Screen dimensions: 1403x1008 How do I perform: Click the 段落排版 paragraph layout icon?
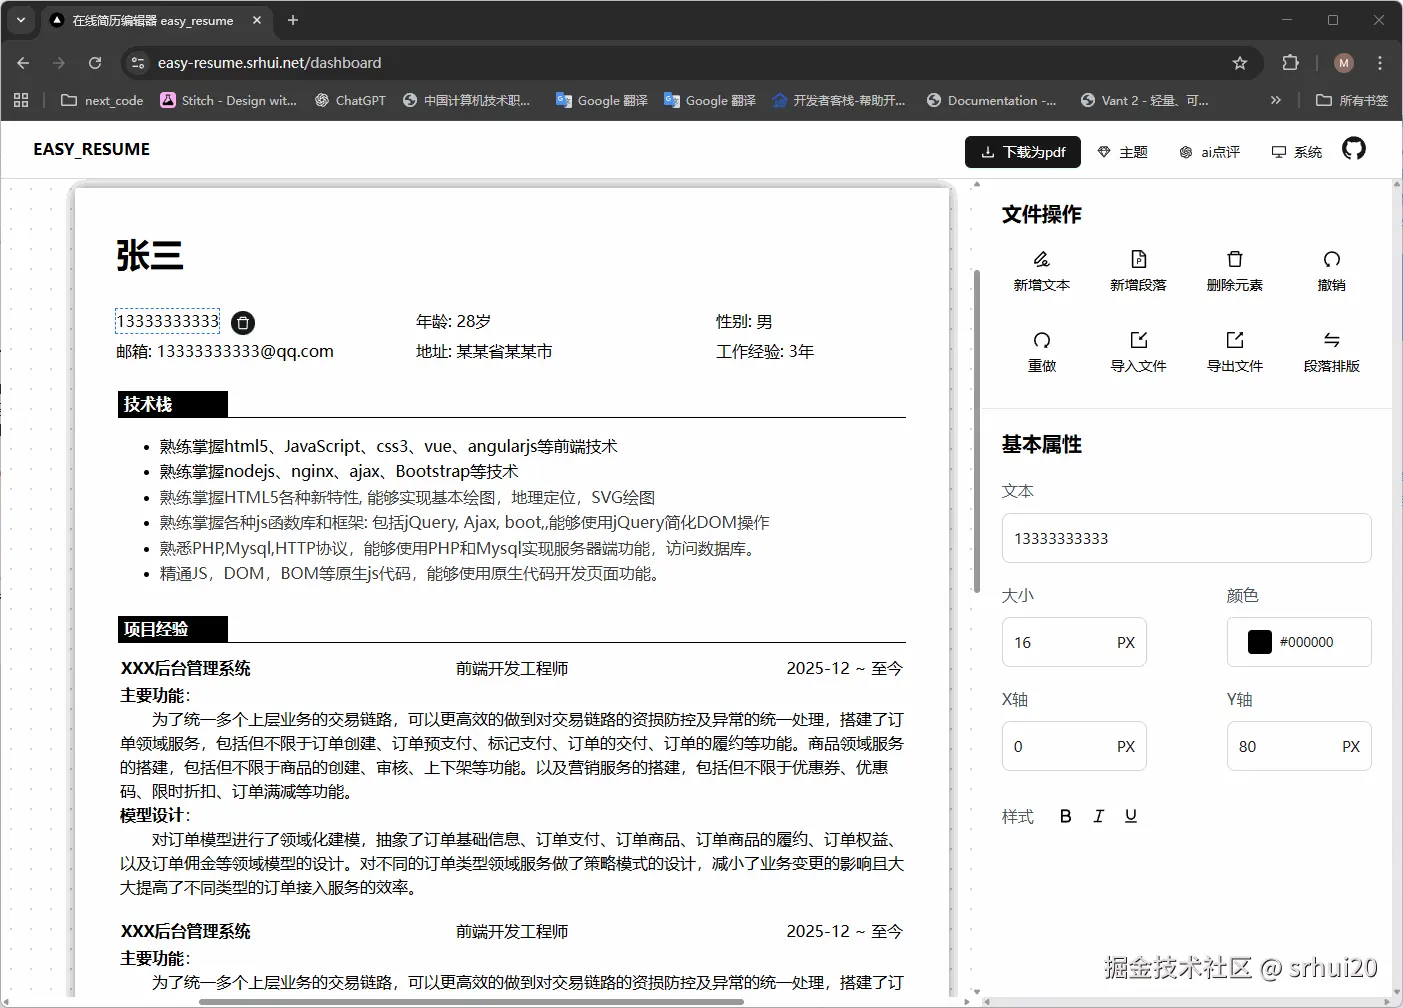point(1331,340)
